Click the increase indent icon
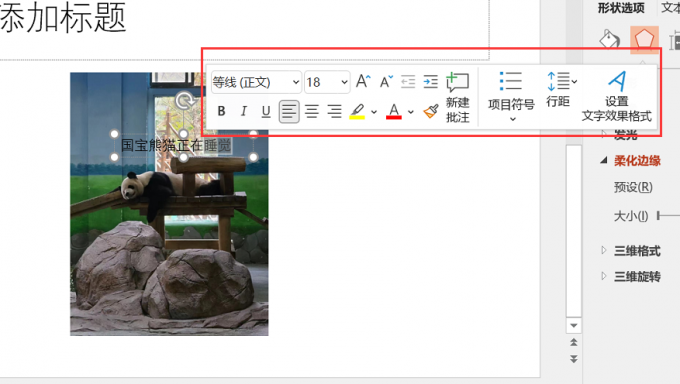This screenshot has width=680, height=384. (x=431, y=82)
